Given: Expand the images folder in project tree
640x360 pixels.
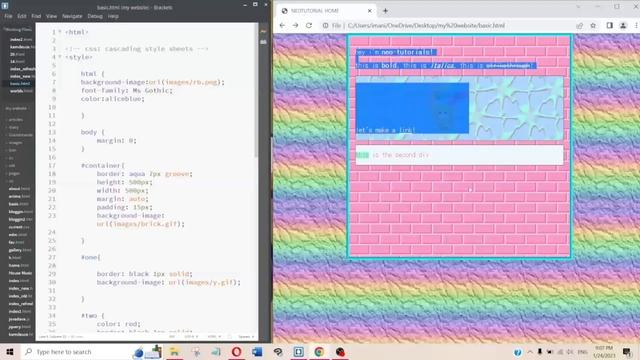Looking at the screenshot, I should click(16, 143).
